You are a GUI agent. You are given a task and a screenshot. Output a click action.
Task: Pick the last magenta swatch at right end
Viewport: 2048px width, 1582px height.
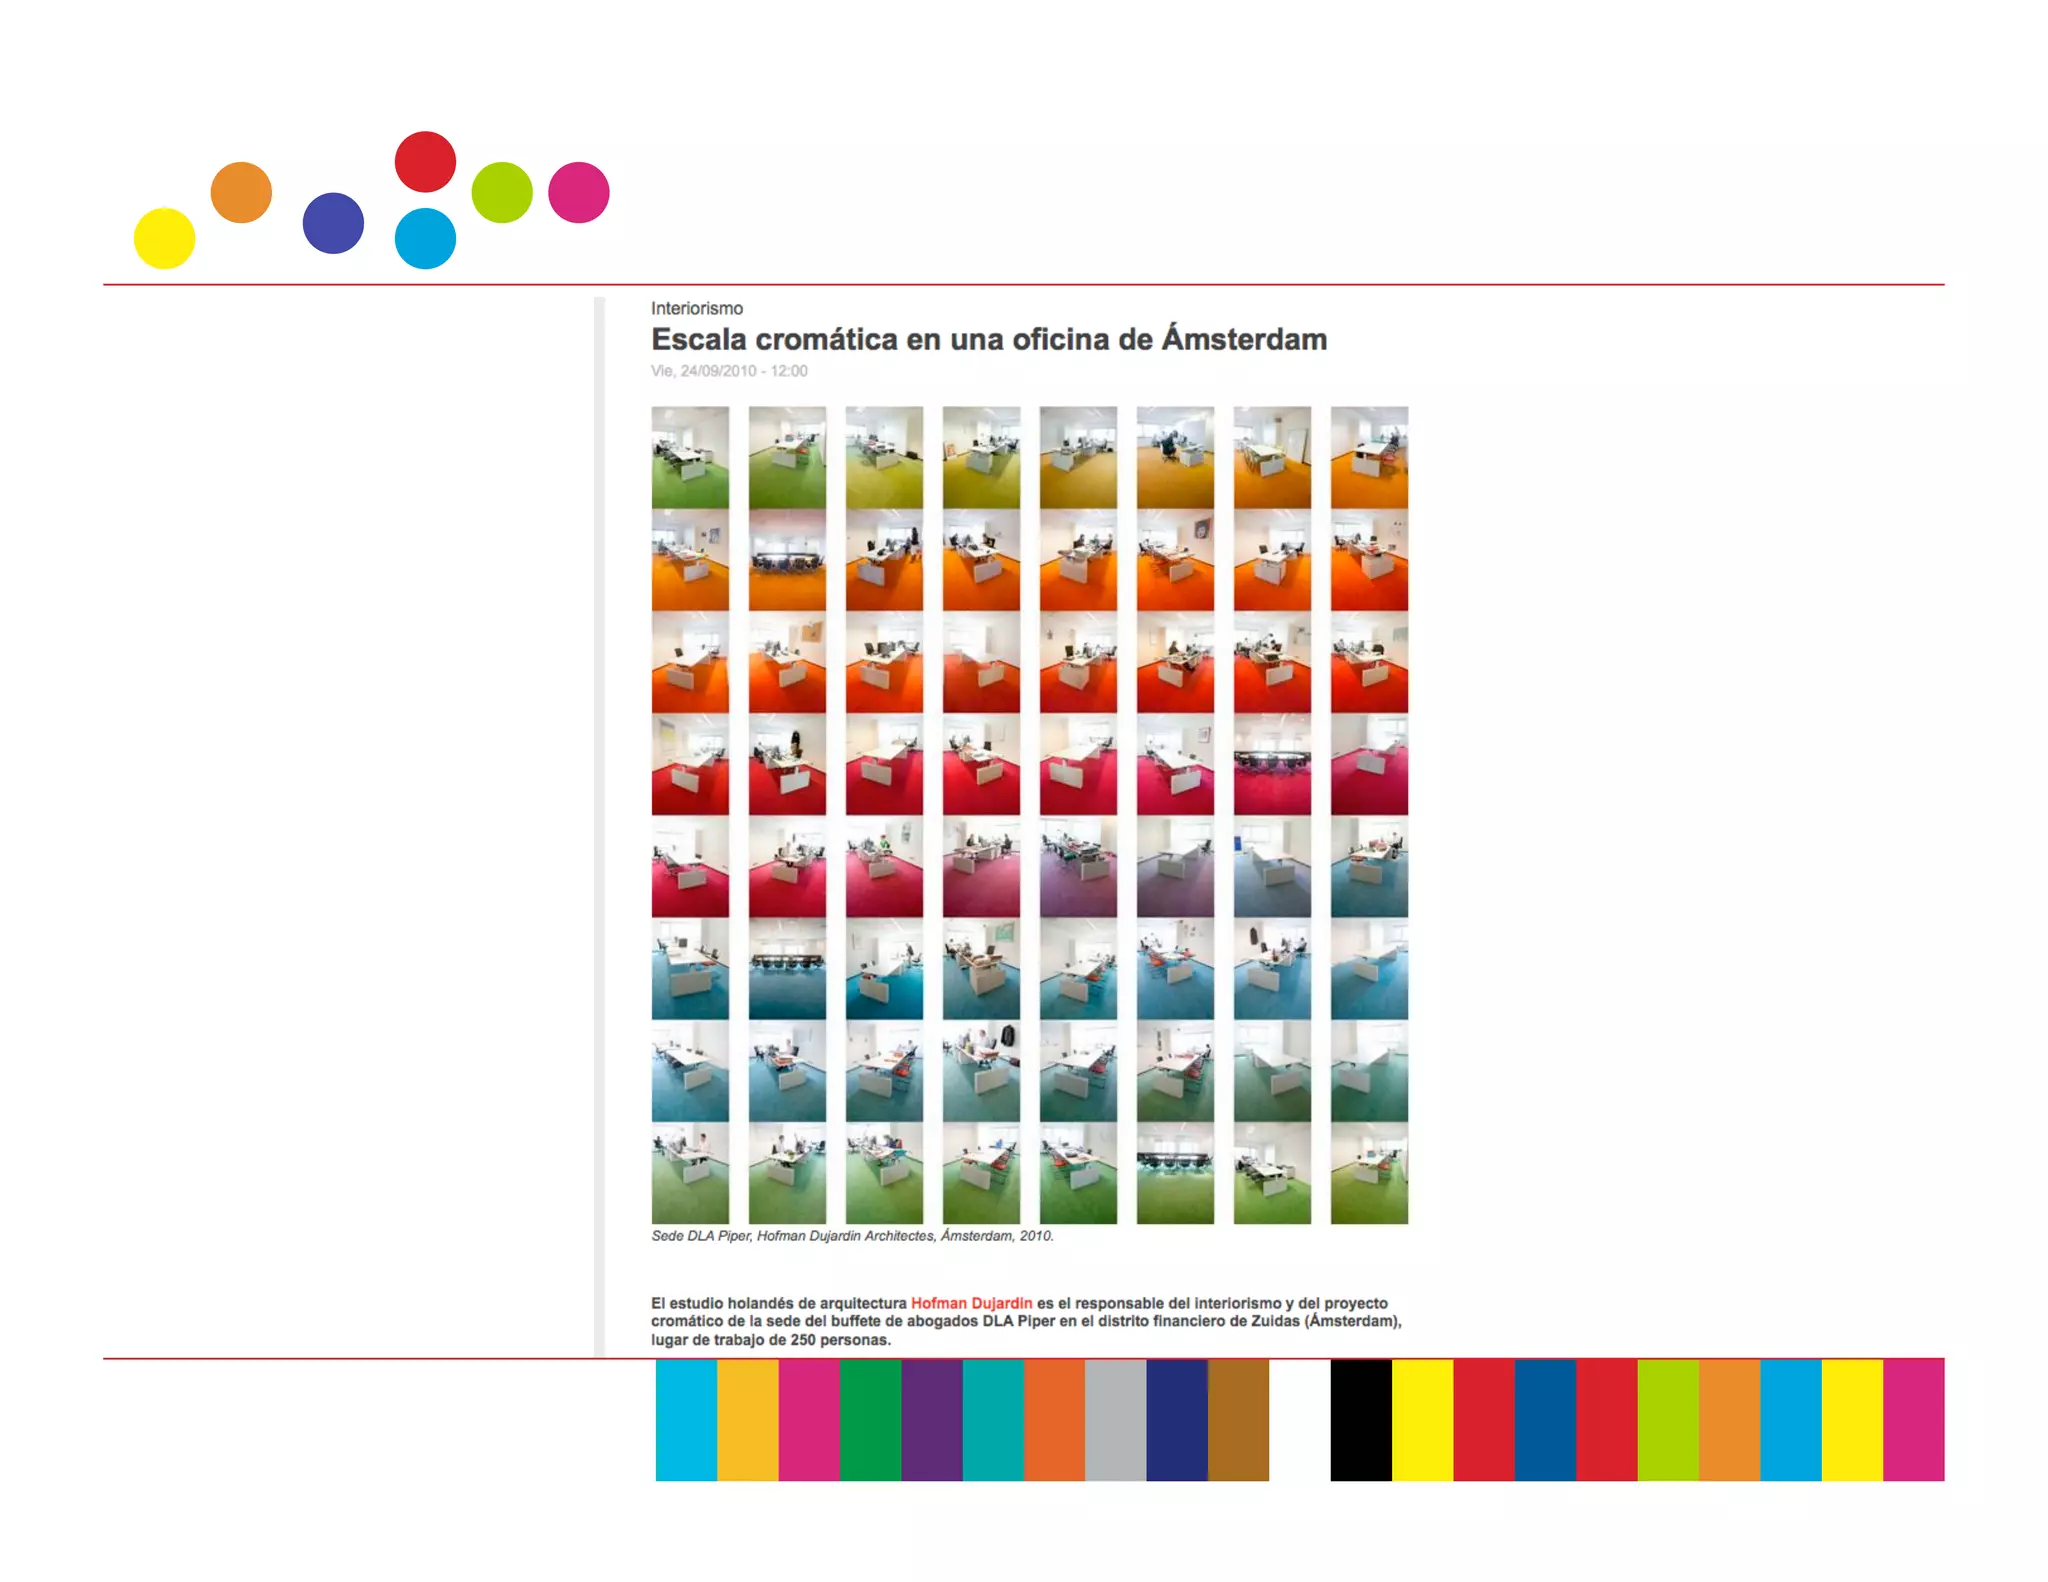pos(1913,1420)
